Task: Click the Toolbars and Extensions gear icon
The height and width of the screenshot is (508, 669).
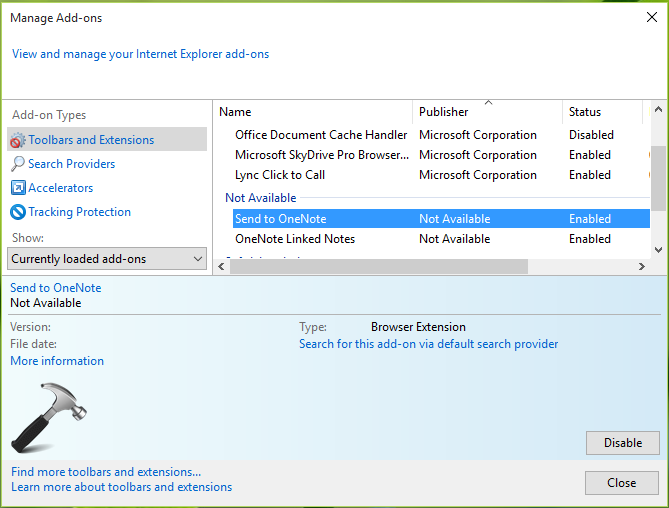Action: point(17,140)
